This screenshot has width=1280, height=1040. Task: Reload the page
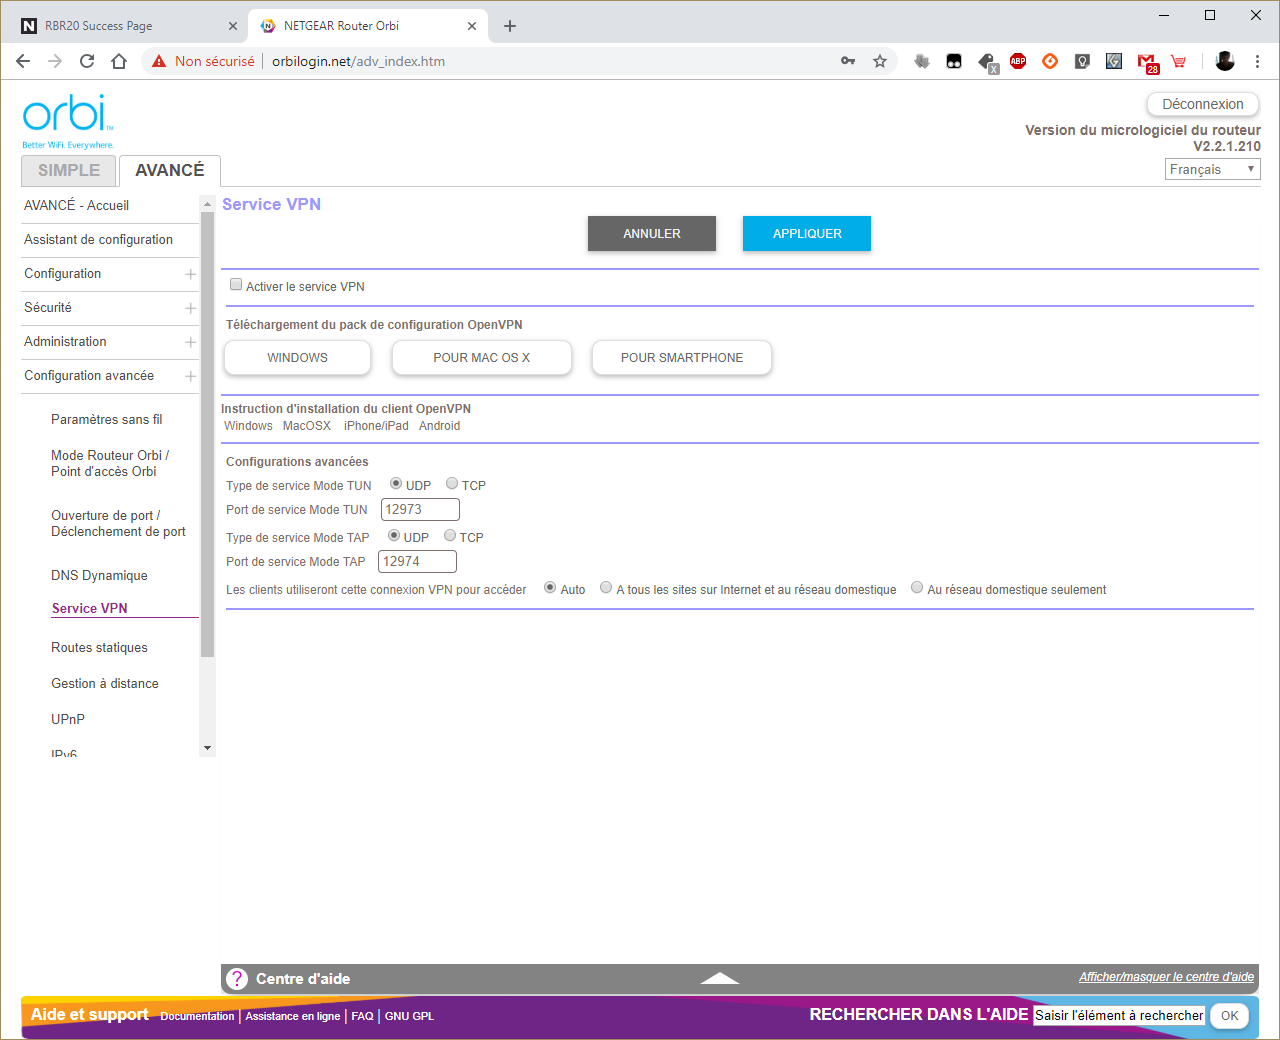coord(87,61)
